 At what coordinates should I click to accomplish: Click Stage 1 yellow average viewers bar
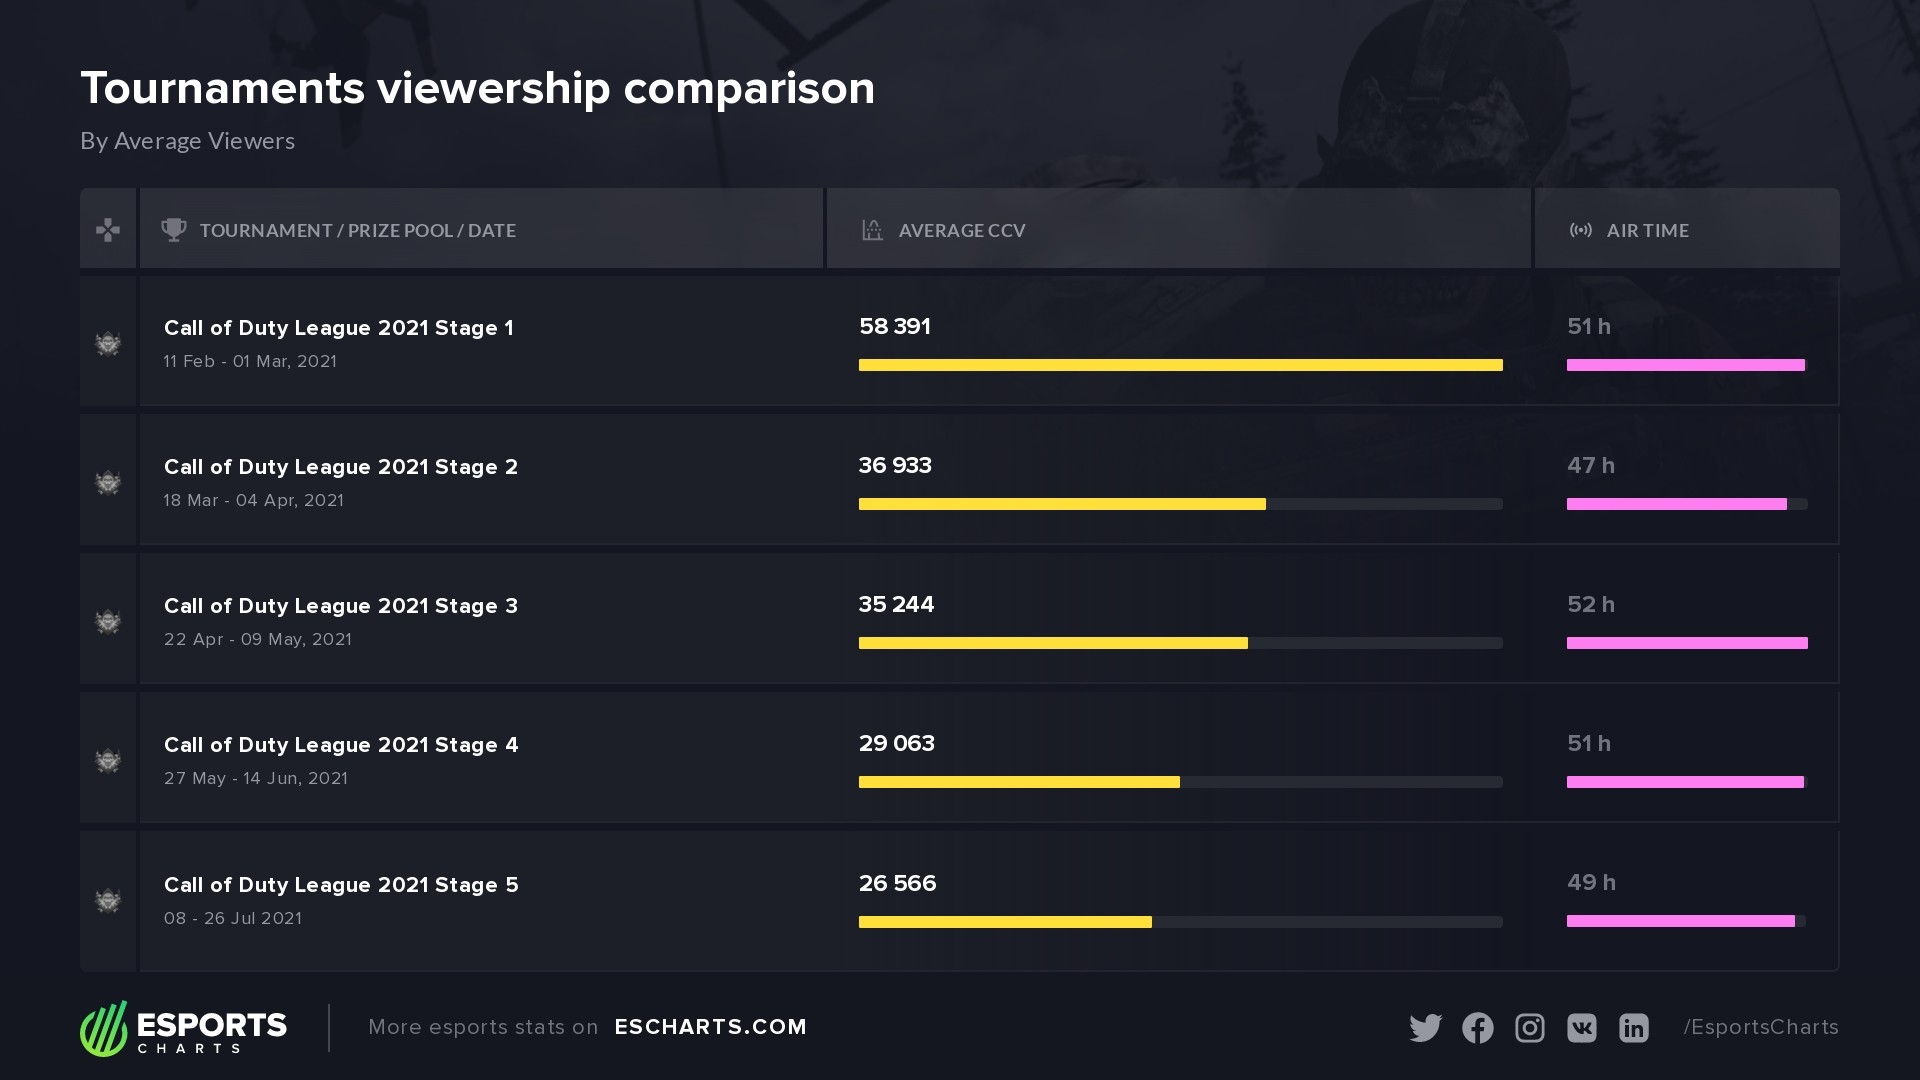[1180, 365]
